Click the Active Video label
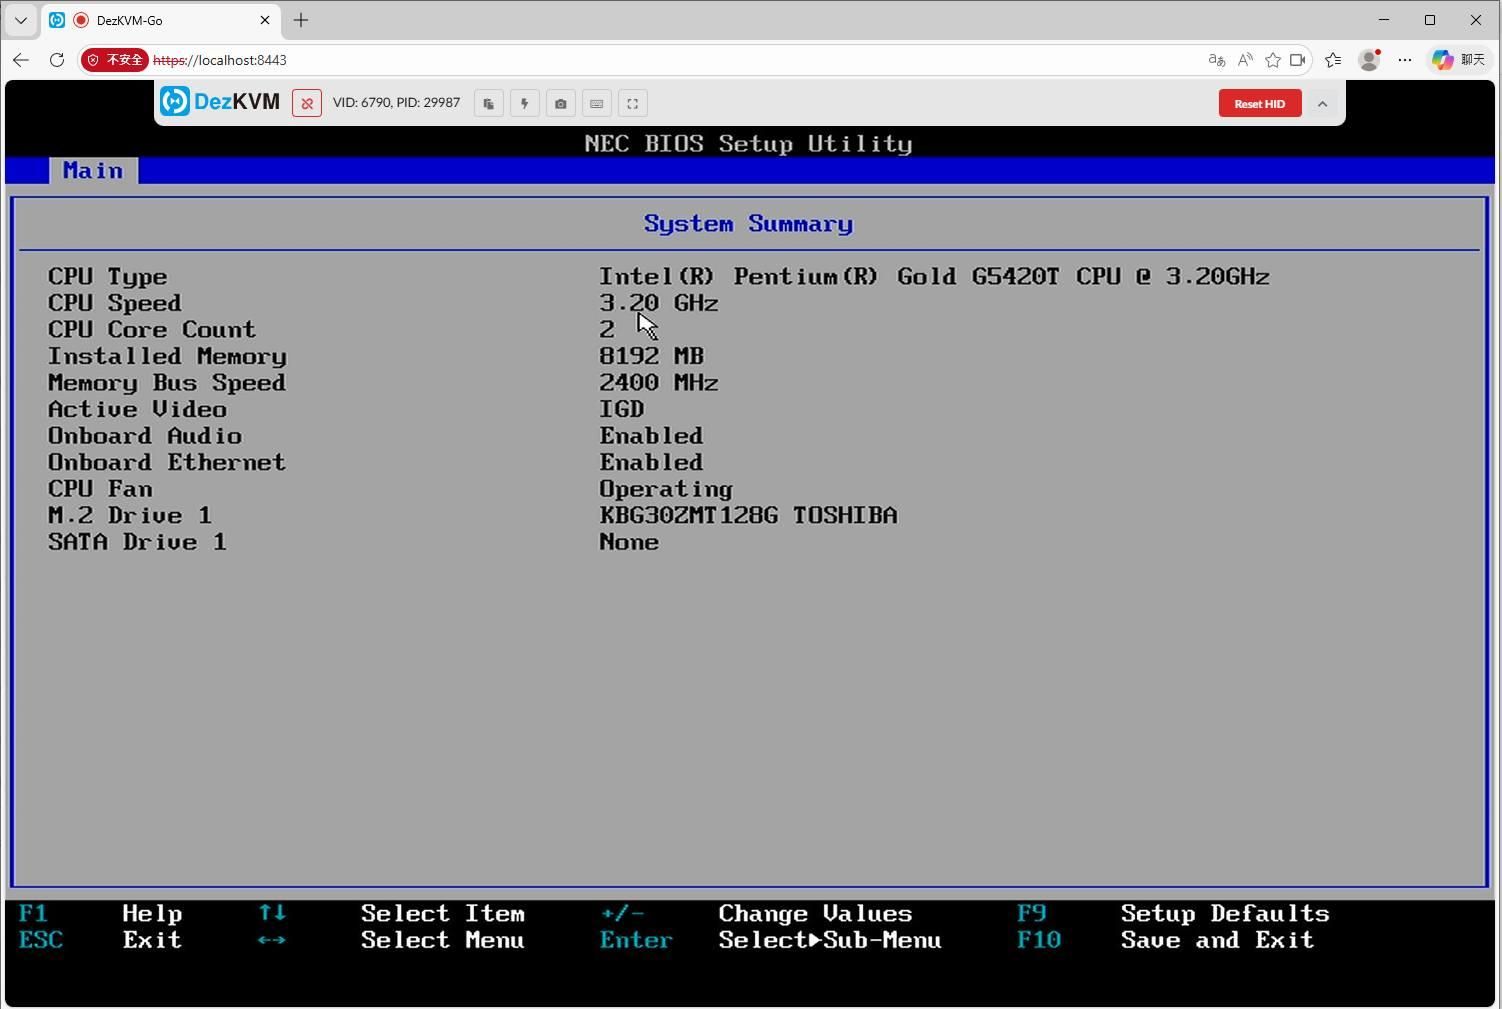Image resolution: width=1502 pixels, height=1009 pixels. [137, 409]
